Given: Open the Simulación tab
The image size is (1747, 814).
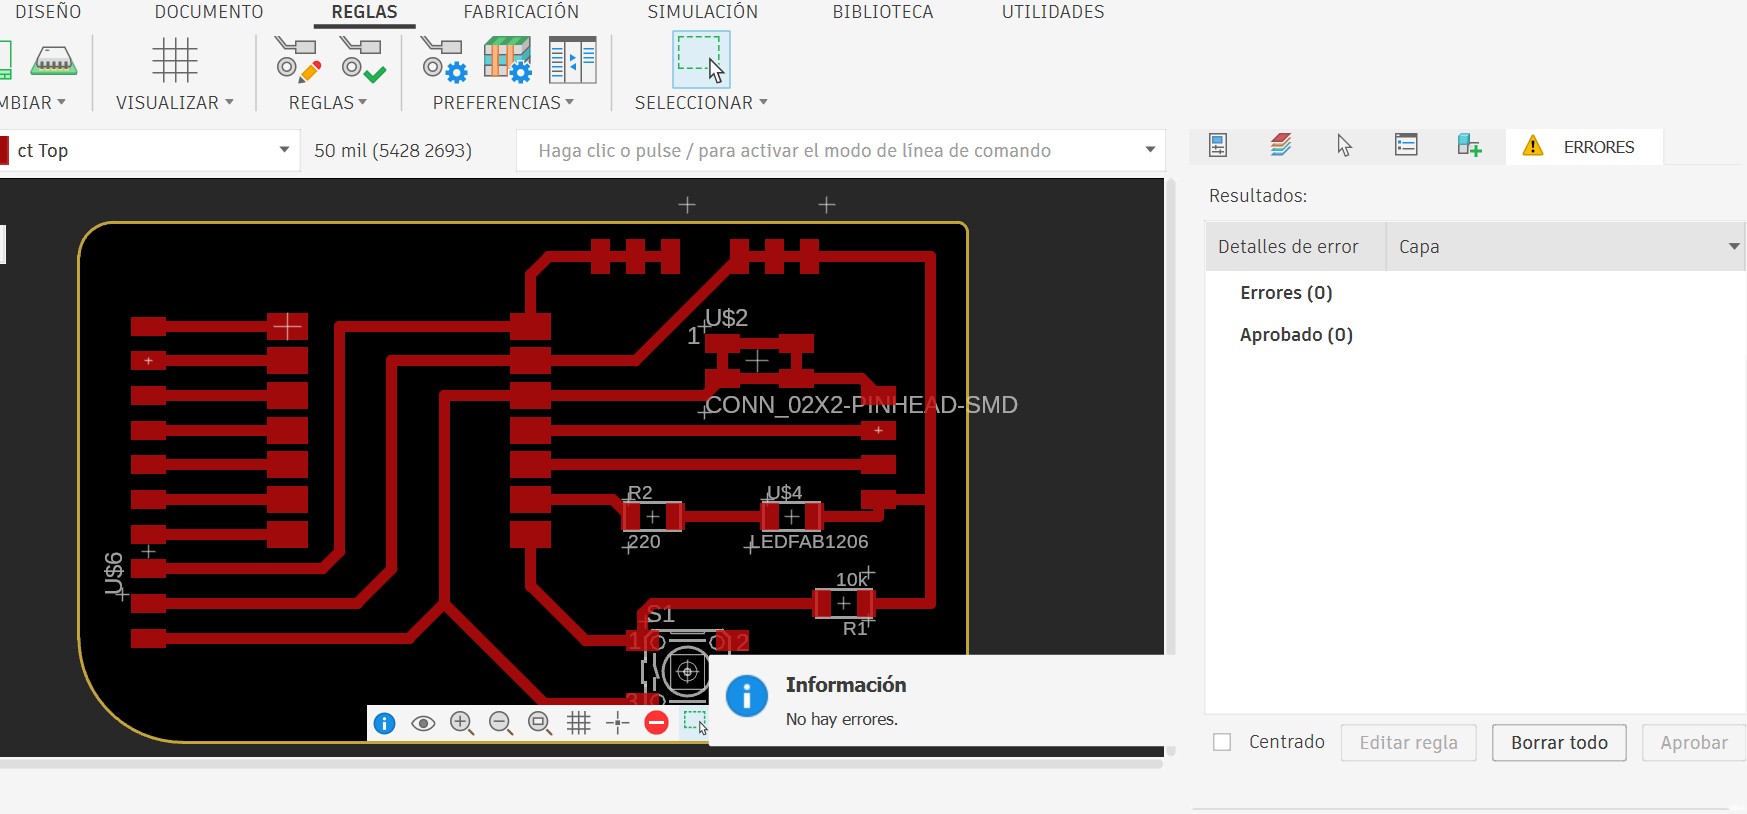Looking at the screenshot, I should point(702,12).
